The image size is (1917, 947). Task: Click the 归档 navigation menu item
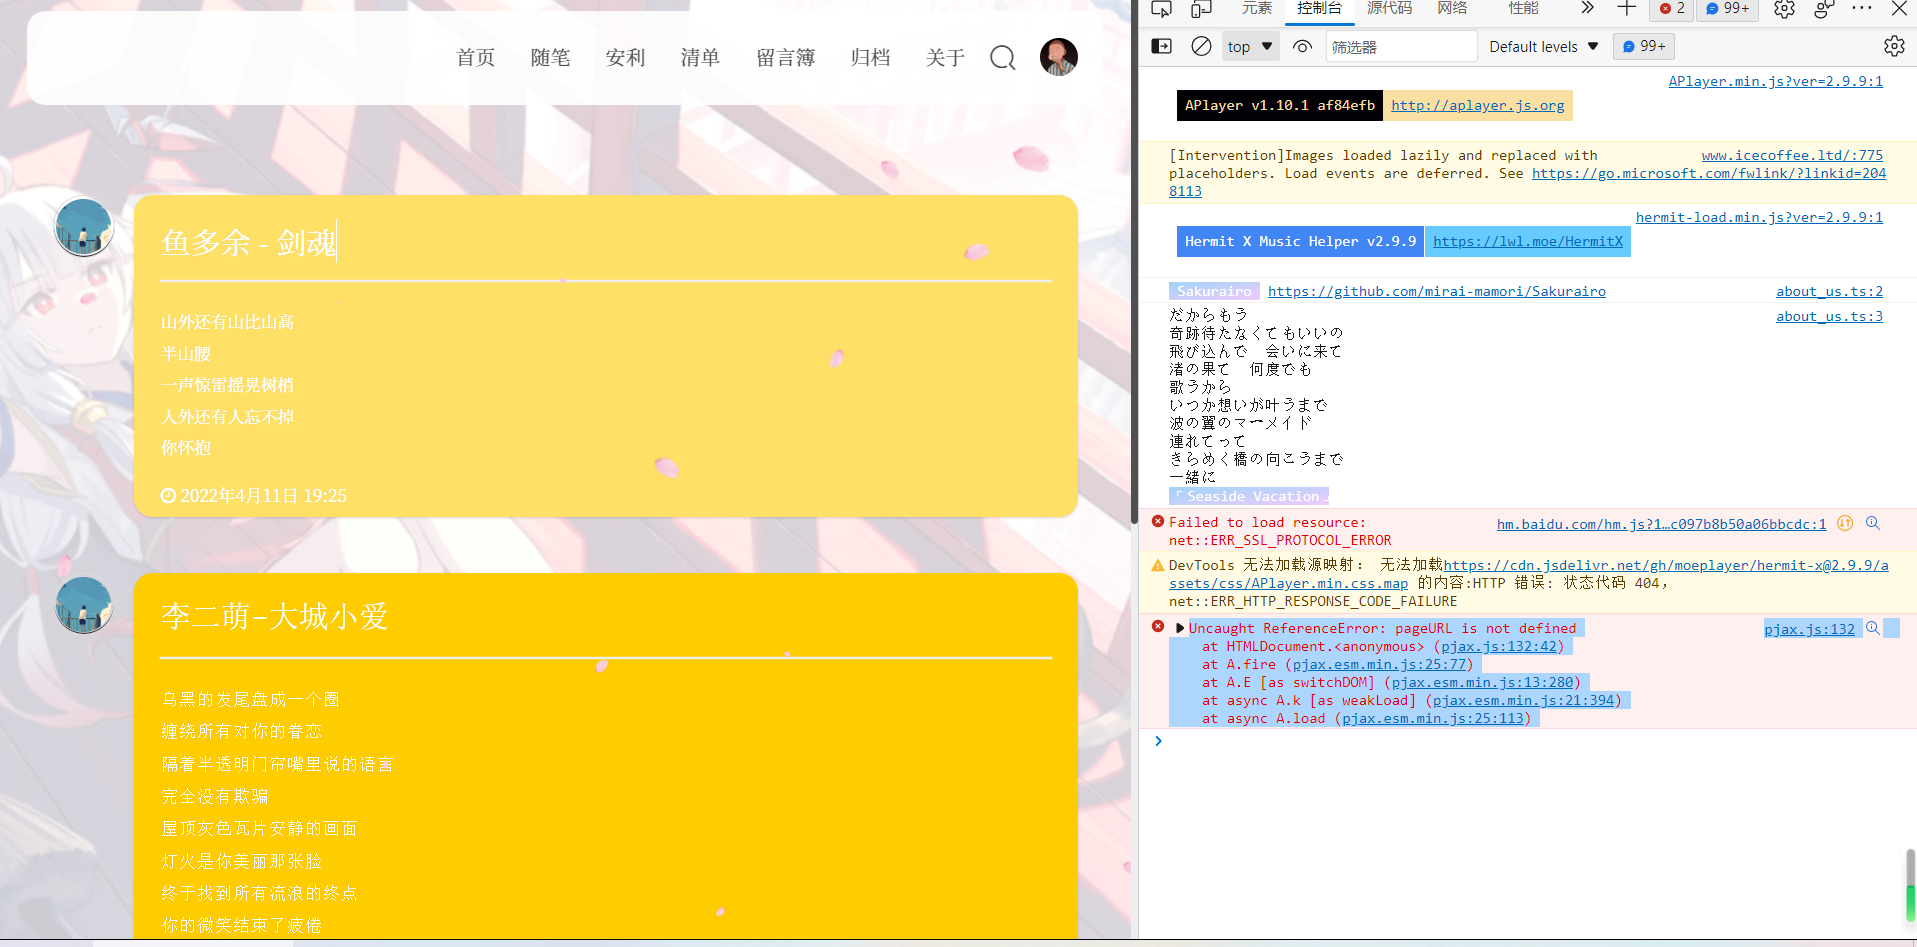869,58
